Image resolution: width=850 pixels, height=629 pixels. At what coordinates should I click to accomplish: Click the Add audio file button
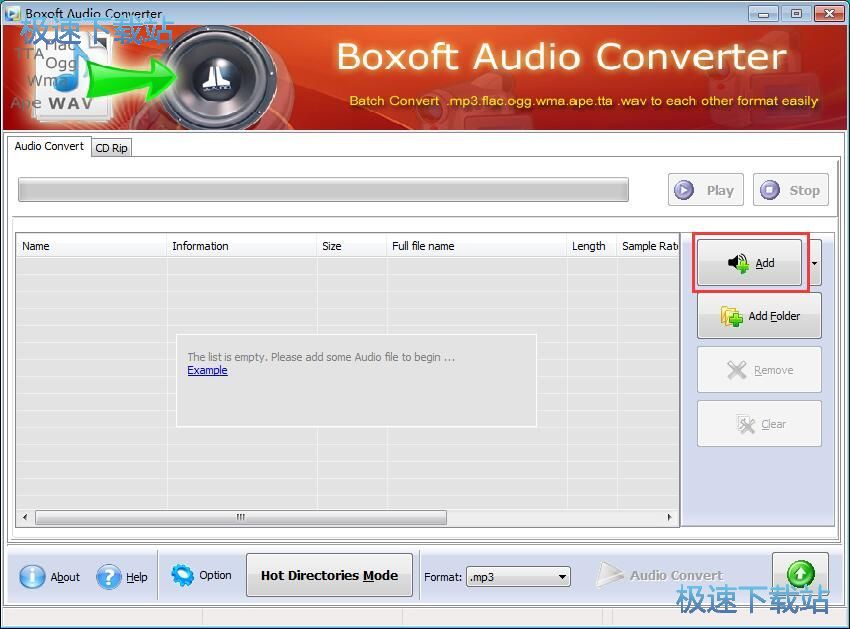tap(750, 263)
